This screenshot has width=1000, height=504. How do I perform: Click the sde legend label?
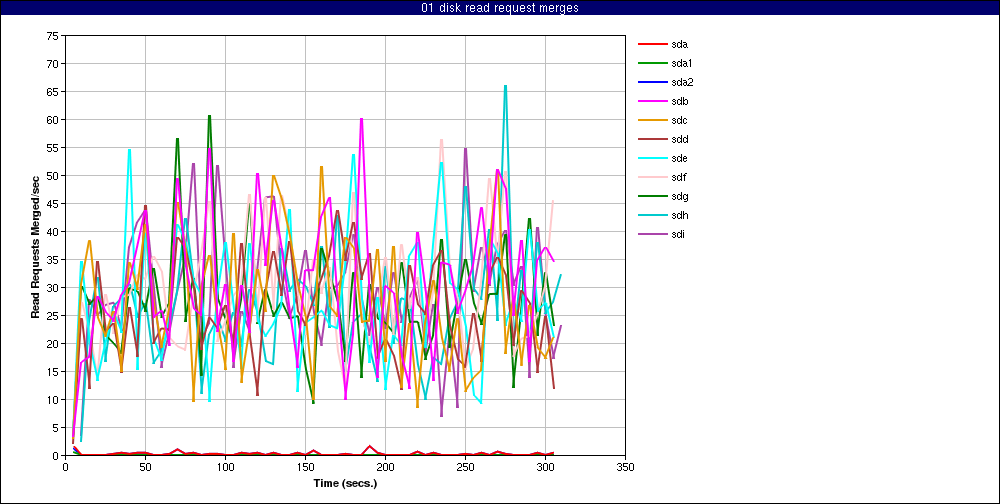pyautogui.click(x=680, y=158)
